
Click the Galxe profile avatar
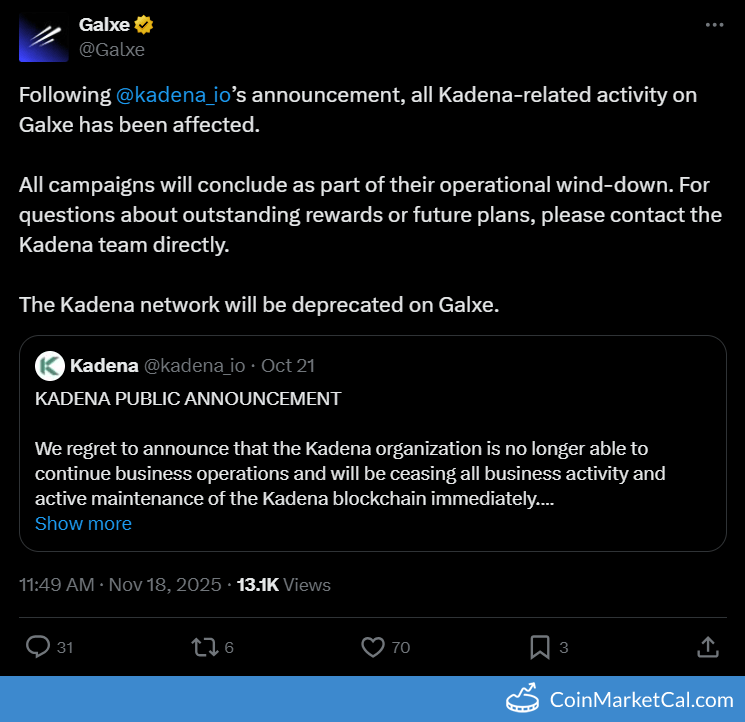pyautogui.click(x=43, y=37)
